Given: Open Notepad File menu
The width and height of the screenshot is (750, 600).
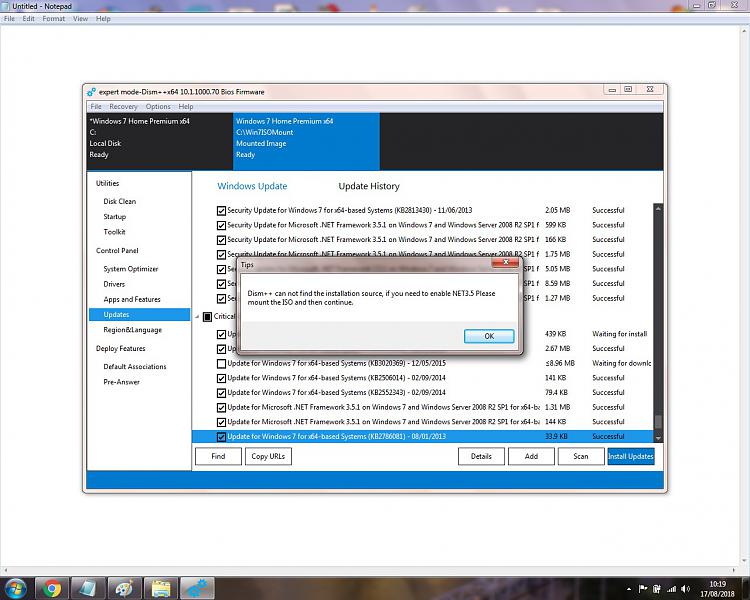Looking at the screenshot, I should click(x=9, y=19).
